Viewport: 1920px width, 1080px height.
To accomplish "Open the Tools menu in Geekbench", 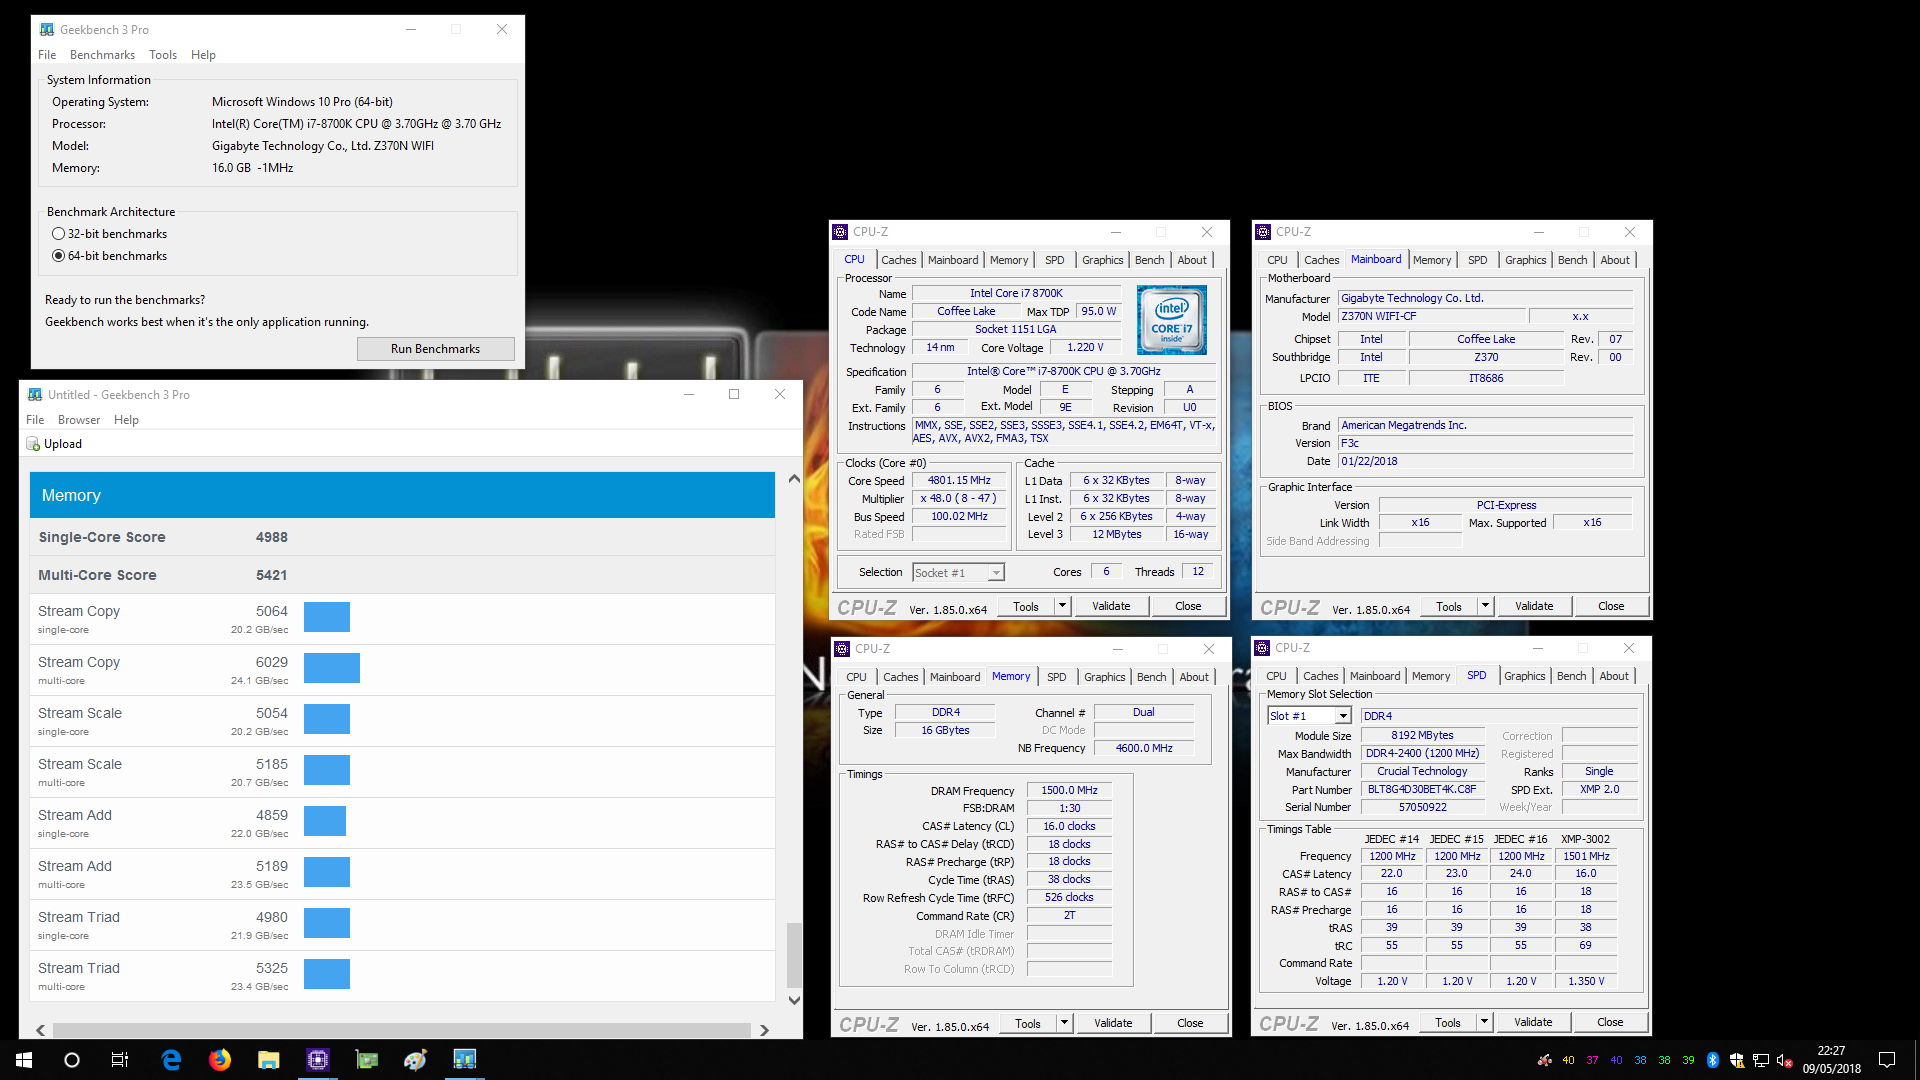I will [163, 55].
